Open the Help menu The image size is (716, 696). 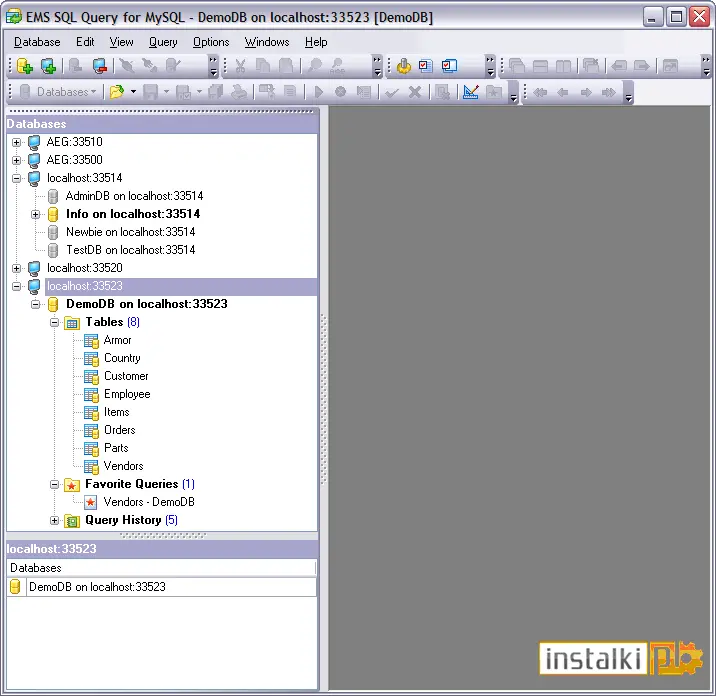coord(316,42)
